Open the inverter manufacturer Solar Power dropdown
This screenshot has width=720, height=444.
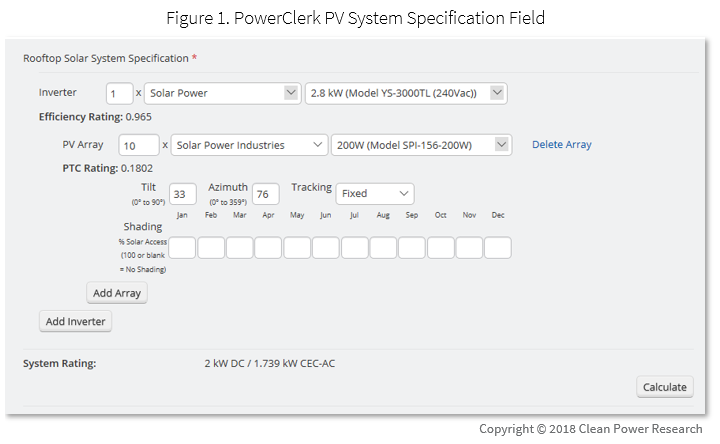[222, 93]
